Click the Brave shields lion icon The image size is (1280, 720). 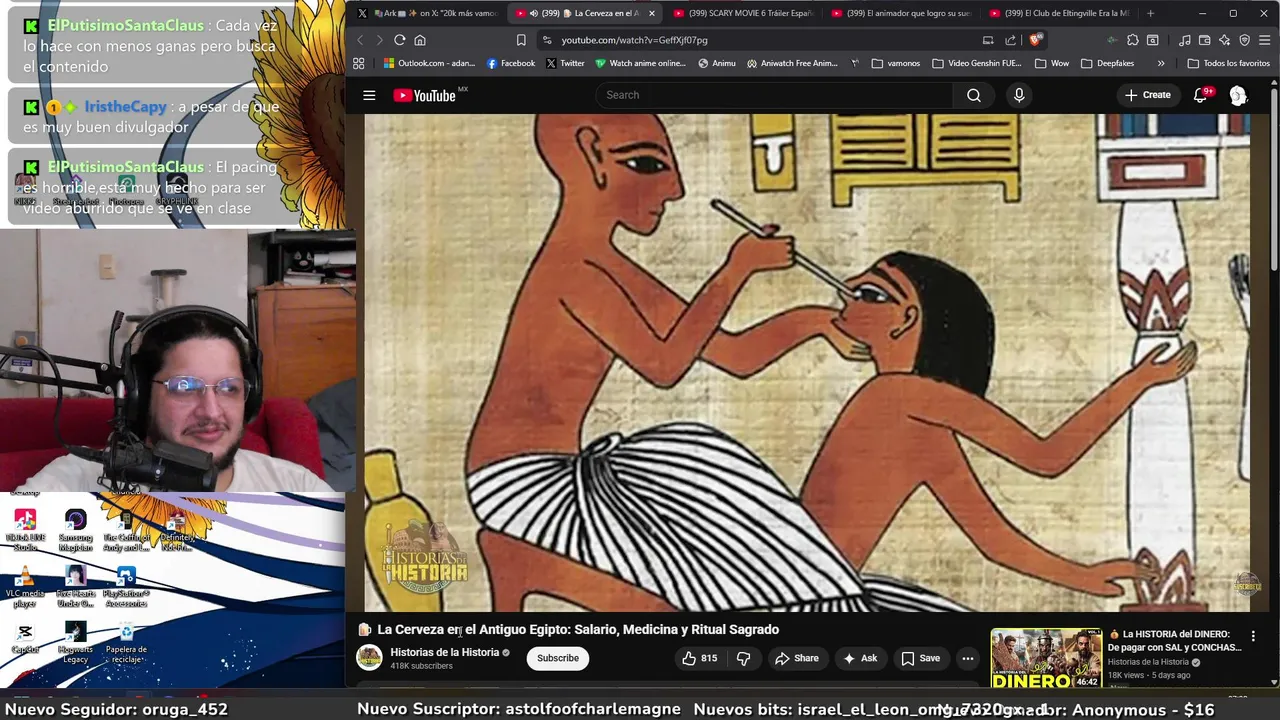[x=1035, y=40]
